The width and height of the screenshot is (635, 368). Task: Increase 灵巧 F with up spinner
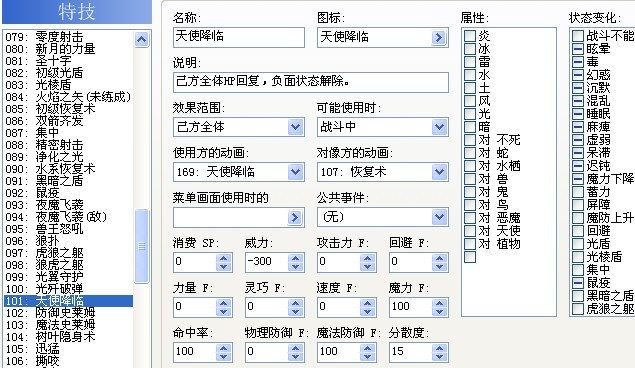(x=296, y=303)
